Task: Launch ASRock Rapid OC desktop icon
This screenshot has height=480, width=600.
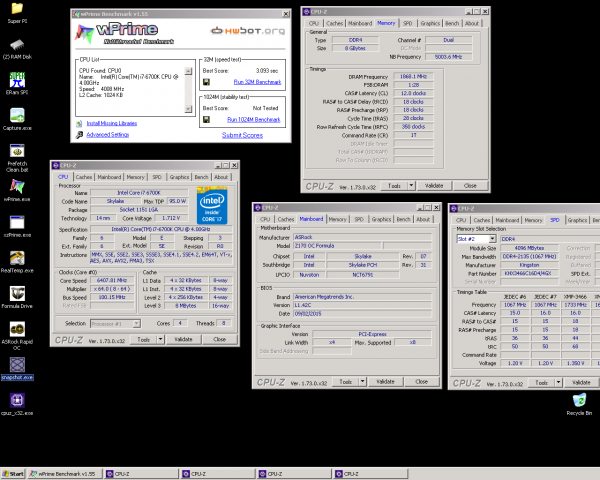Action: click(17, 329)
